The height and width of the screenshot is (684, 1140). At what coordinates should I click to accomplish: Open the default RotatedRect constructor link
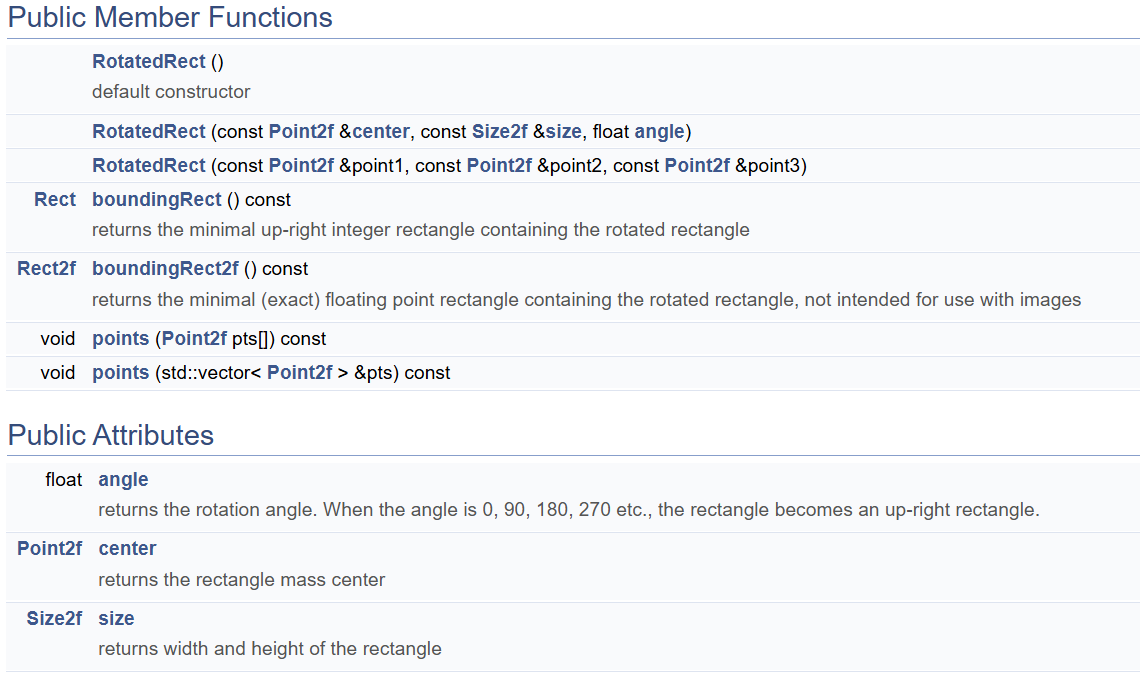[x=148, y=61]
